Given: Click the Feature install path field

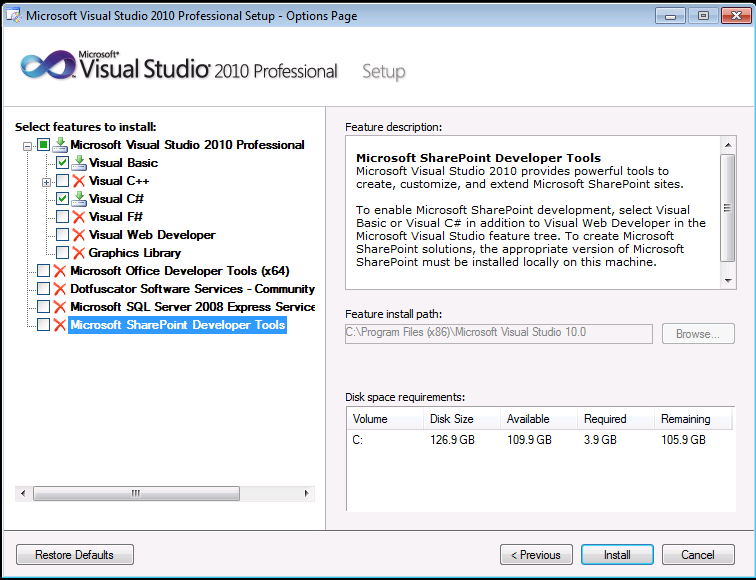Looking at the screenshot, I should [x=499, y=334].
